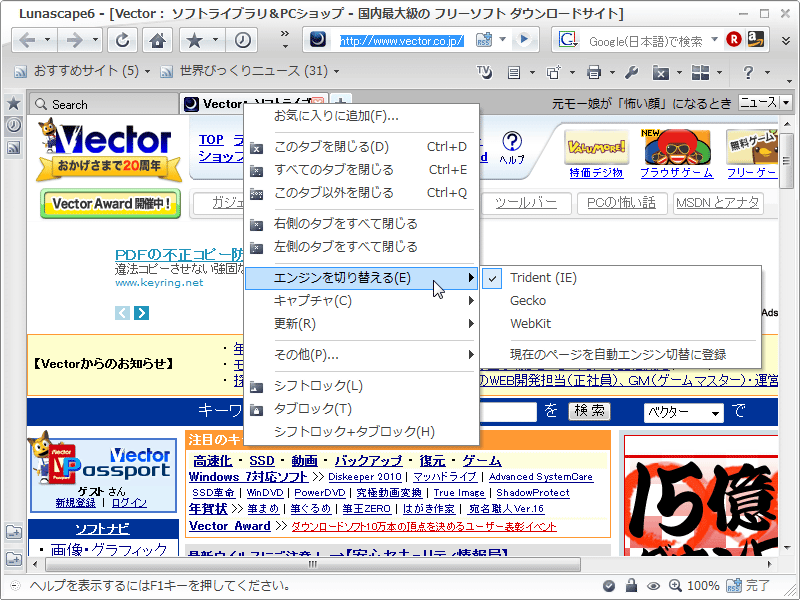Screen dimensions: 800x600
Task: Click the new tab plus button
Action: click(x=340, y=101)
